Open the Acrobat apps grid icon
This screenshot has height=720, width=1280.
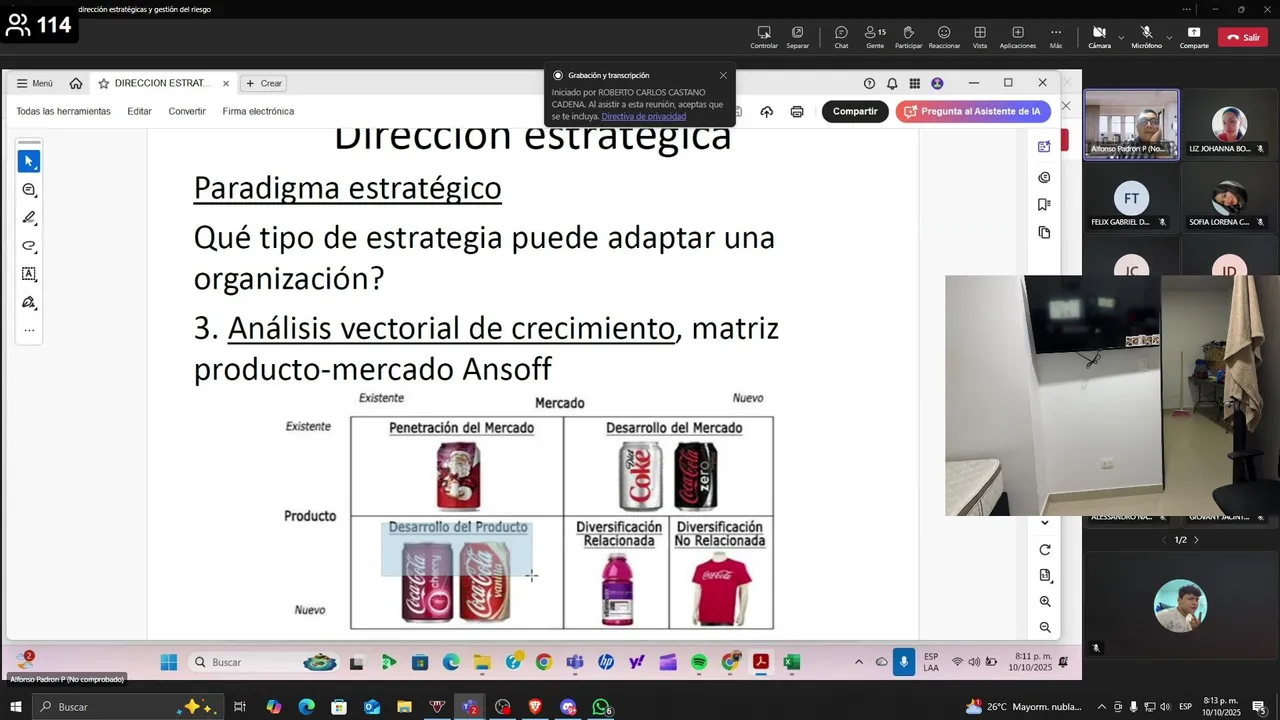pos(914,83)
